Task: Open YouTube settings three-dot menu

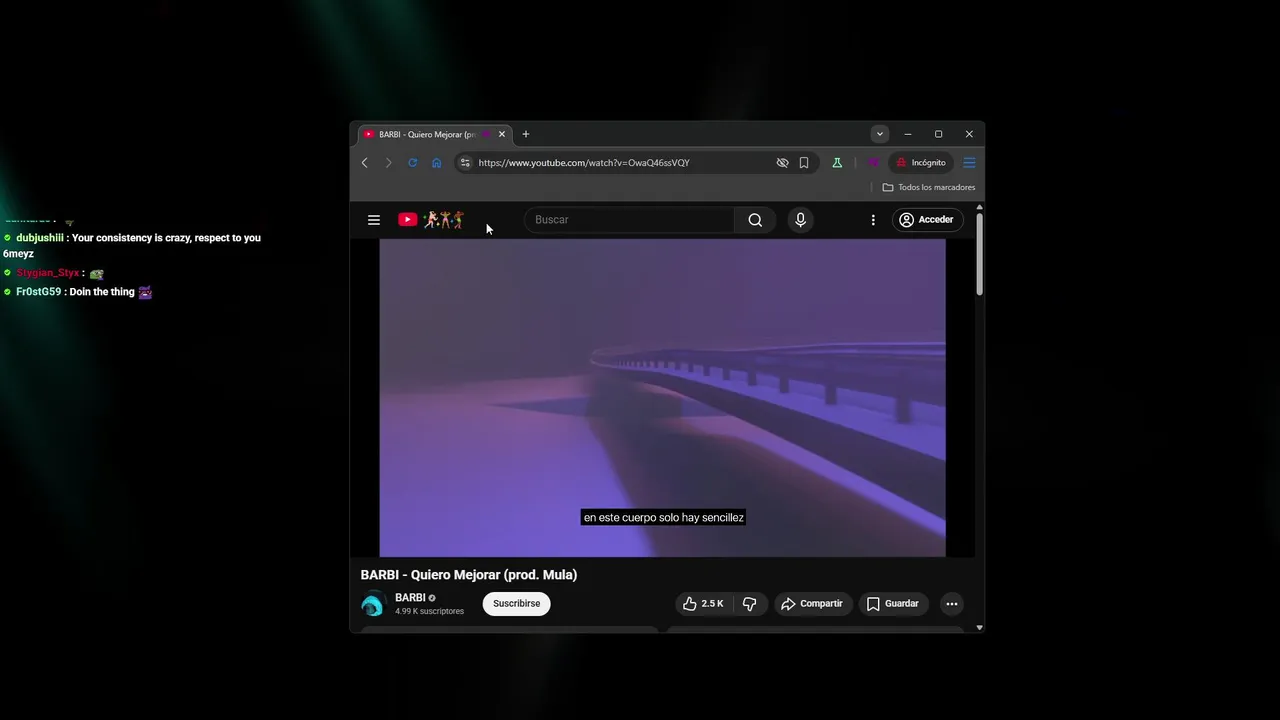Action: [873, 220]
